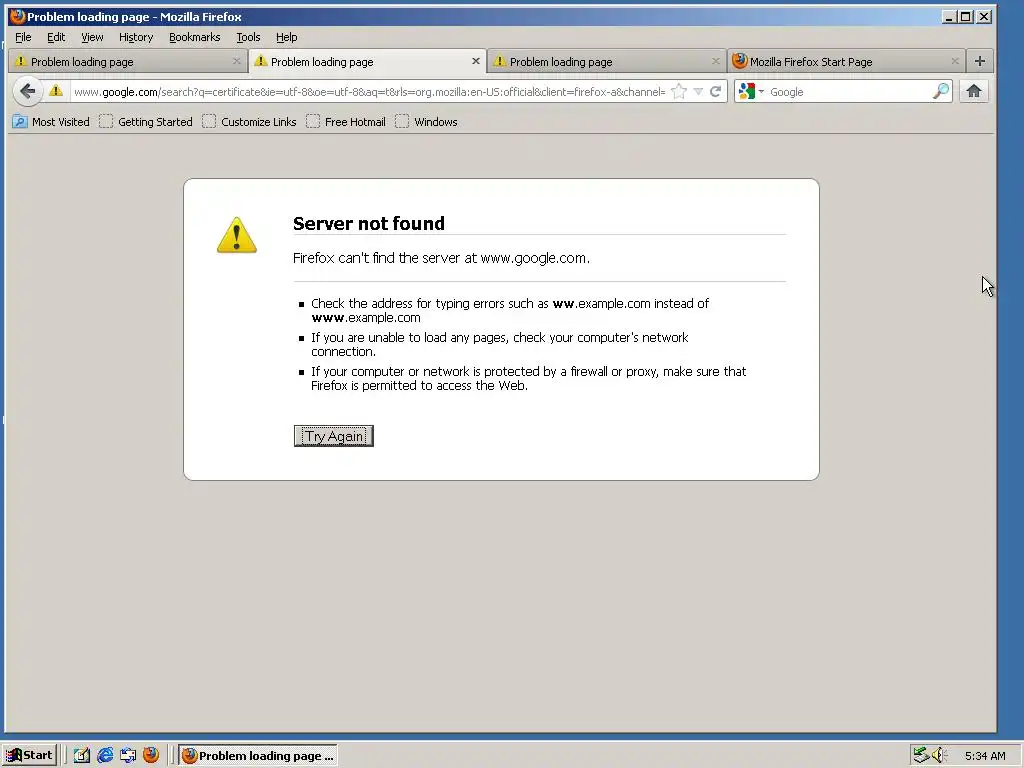Screen dimensions: 1024x768
Task: Reload the current page
Action: point(716,91)
